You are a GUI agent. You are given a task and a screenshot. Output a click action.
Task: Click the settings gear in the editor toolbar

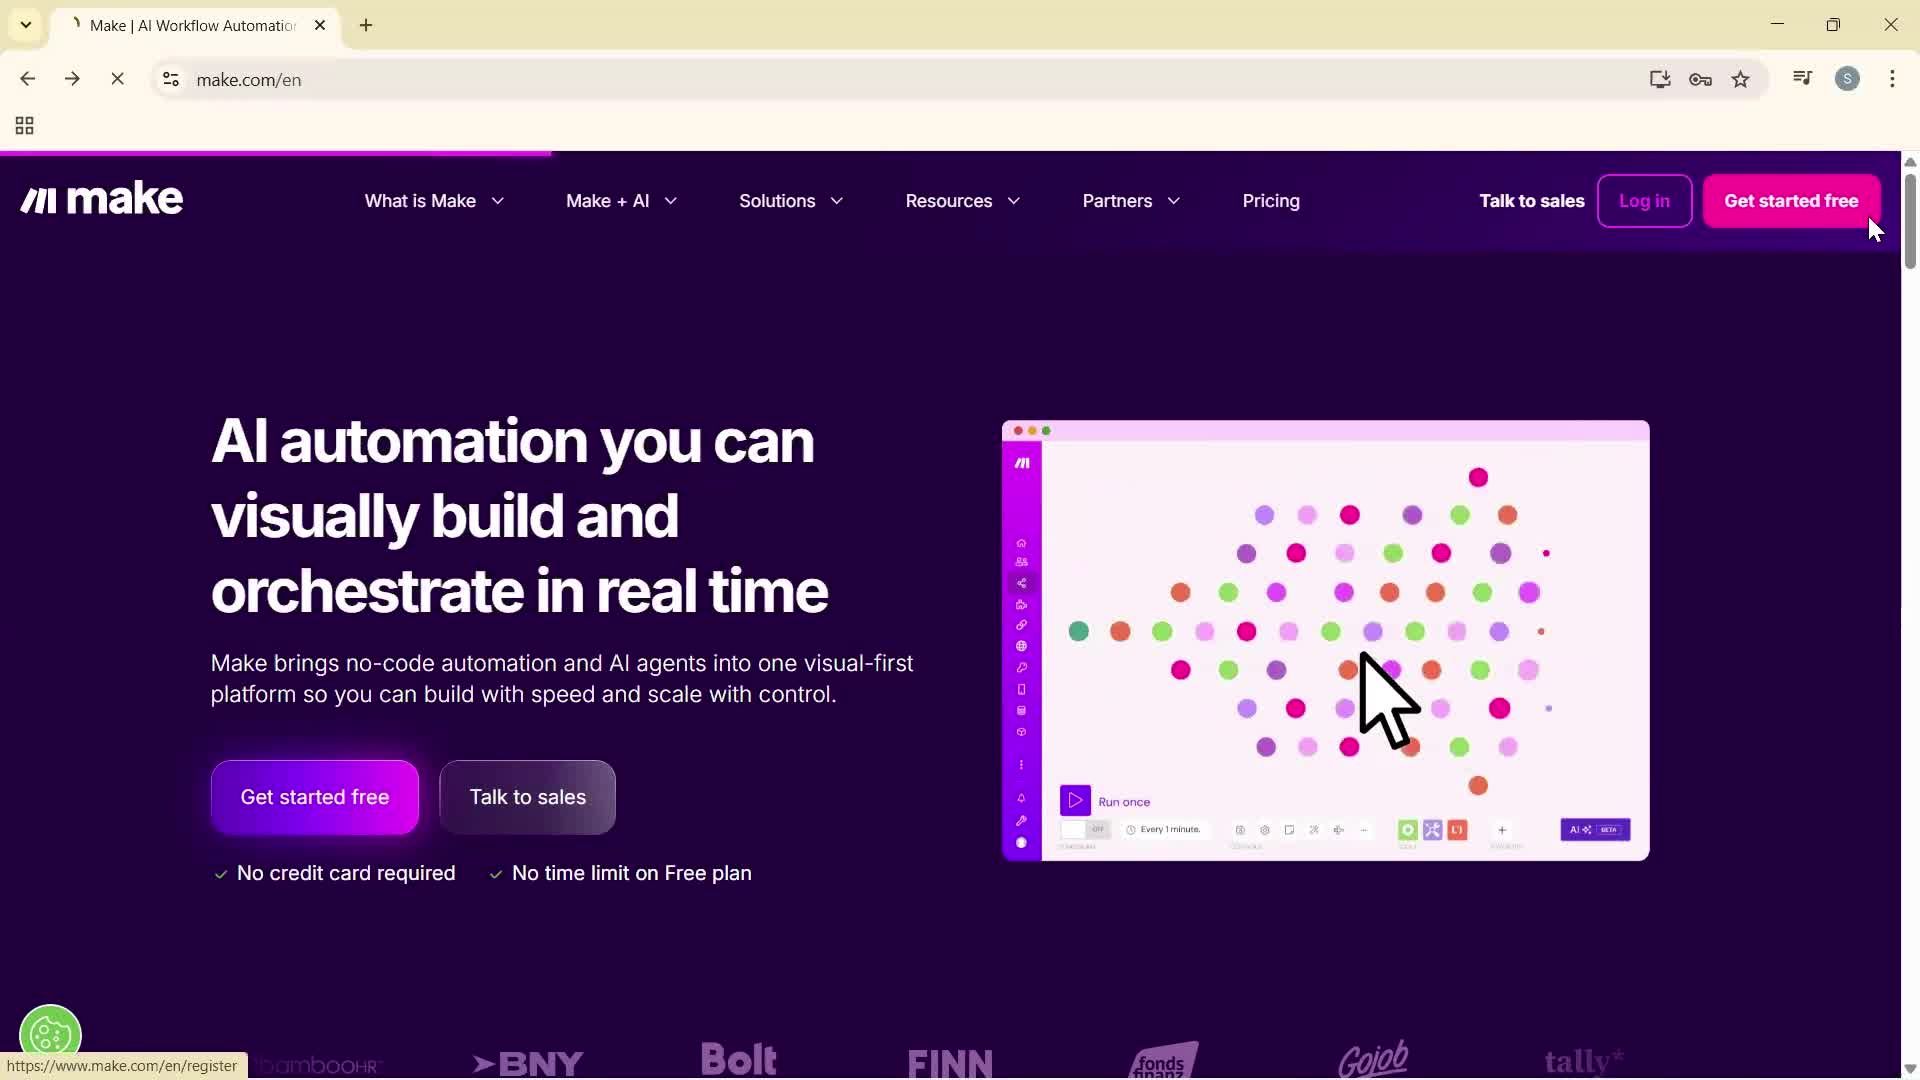(x=1265, y=829)
